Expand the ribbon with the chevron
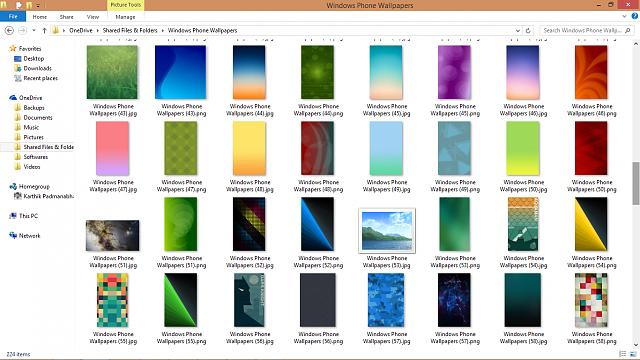This screenshot has width=640, height=360. (624, 16)
